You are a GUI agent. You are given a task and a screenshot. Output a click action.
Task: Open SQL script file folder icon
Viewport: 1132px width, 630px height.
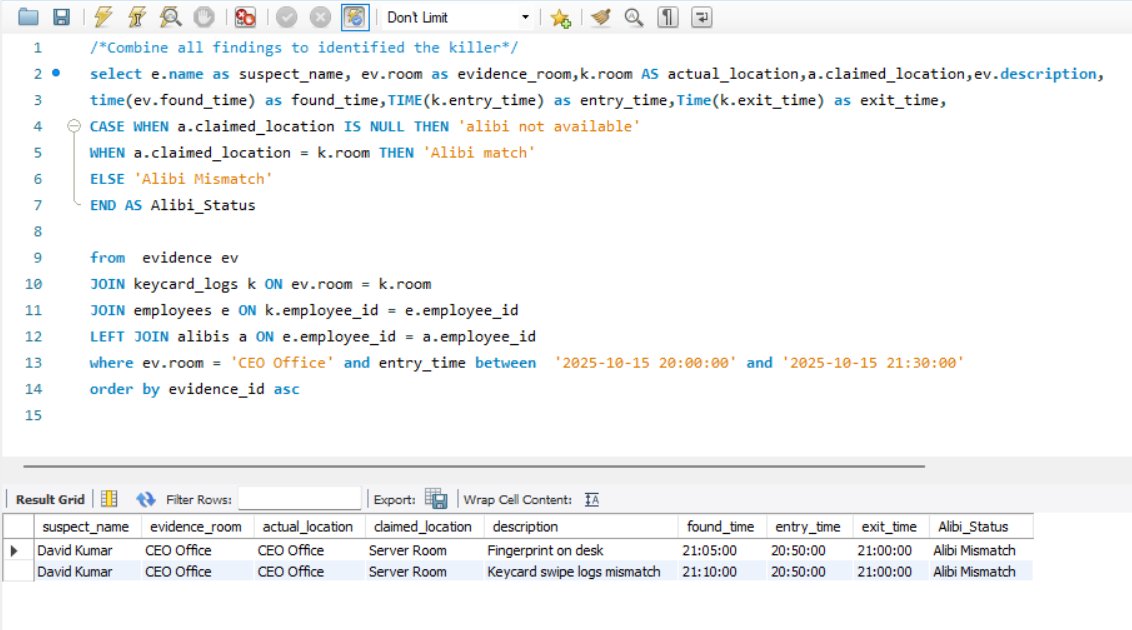coord(28,17)
